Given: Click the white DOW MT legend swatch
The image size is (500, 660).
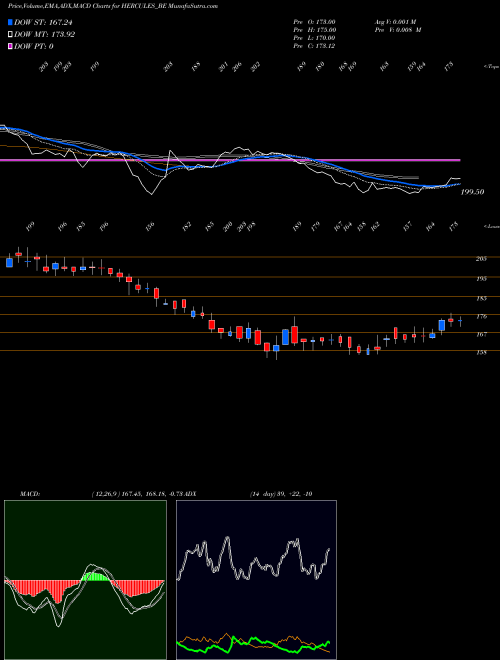Looking at the screenshot, I should 10,35.
